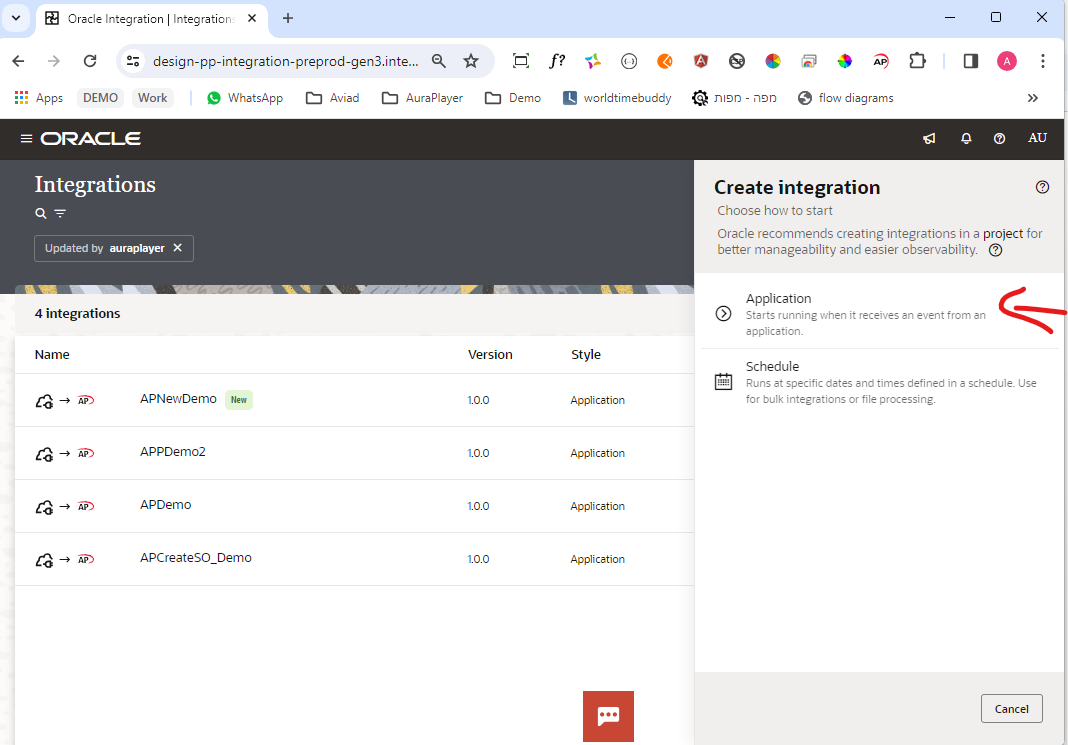Open the AU user profile menu
This screenshot has width=1068, height=745.
(x=1037, y=138)
